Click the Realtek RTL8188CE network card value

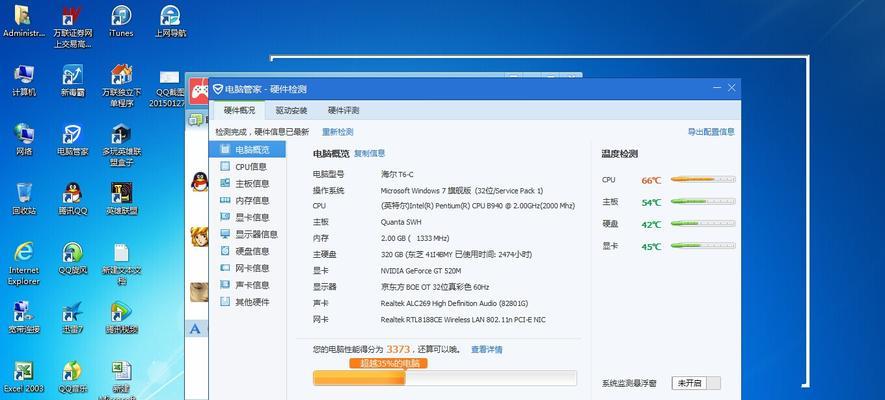(x=463, y=320)
